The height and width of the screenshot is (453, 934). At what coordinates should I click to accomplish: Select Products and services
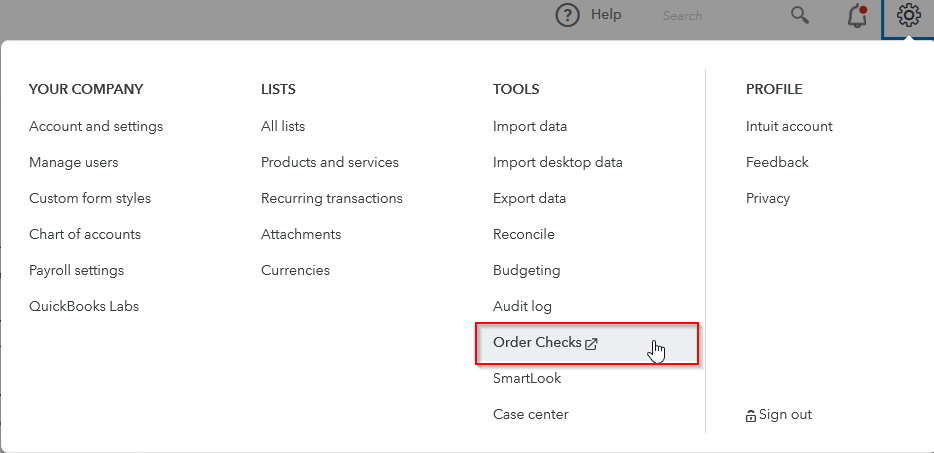(x=330, y=162)
